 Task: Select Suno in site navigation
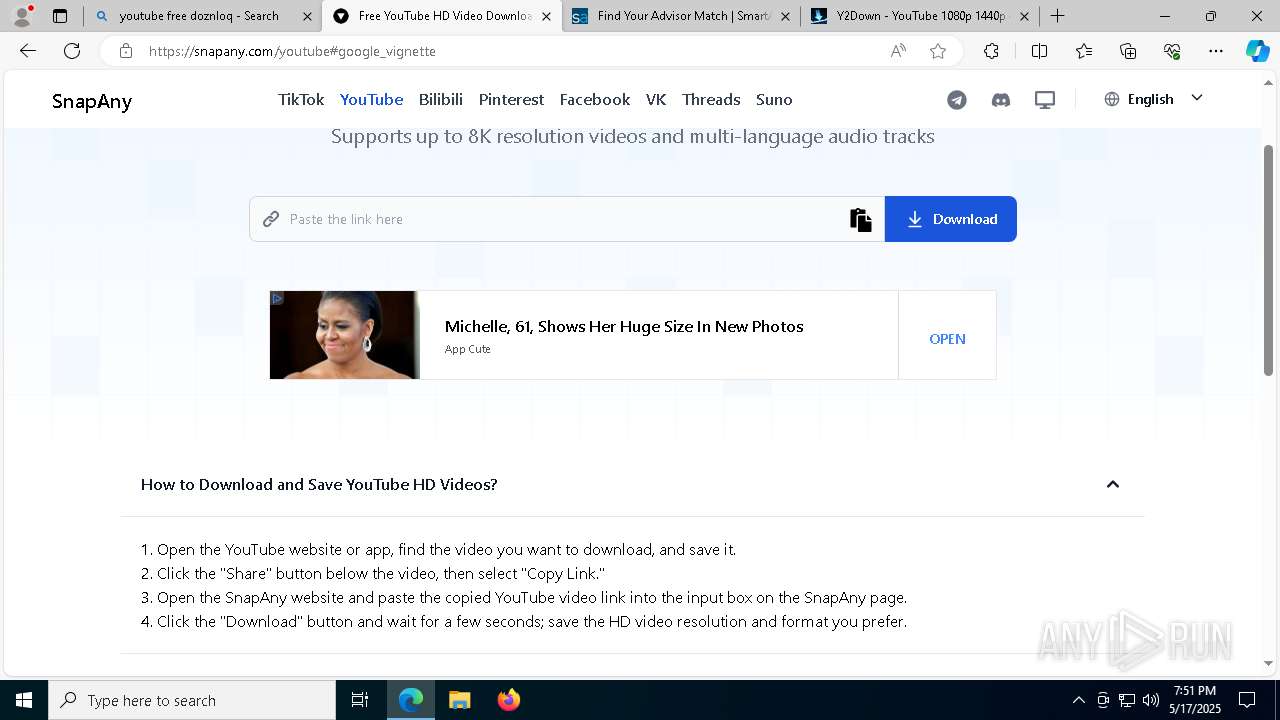pyautogui.click(x=774, y=99)
